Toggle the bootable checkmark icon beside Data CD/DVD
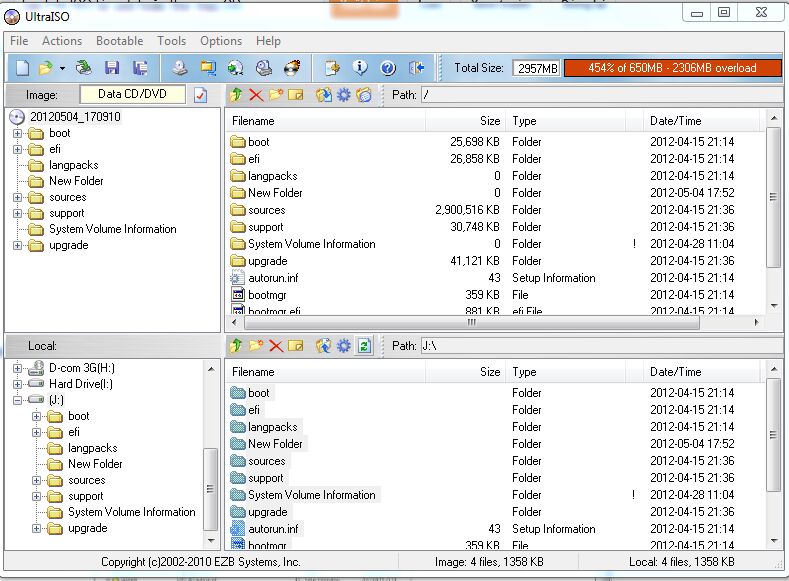This screenshot has width=789, height=581. pos(200,95)
